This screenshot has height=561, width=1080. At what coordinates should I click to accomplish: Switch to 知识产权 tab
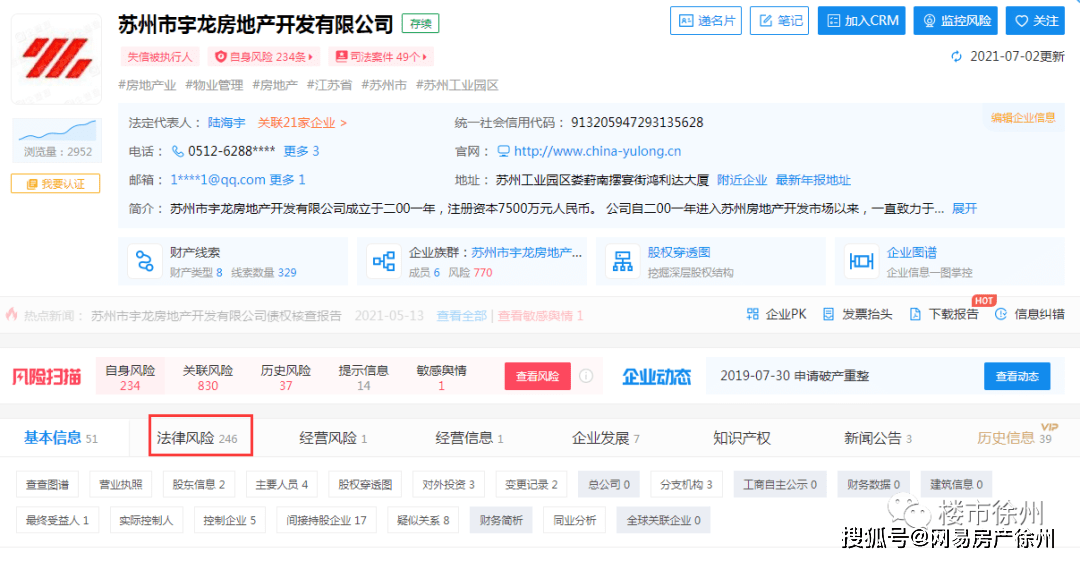pyautogui.click(x=741, y=438)
